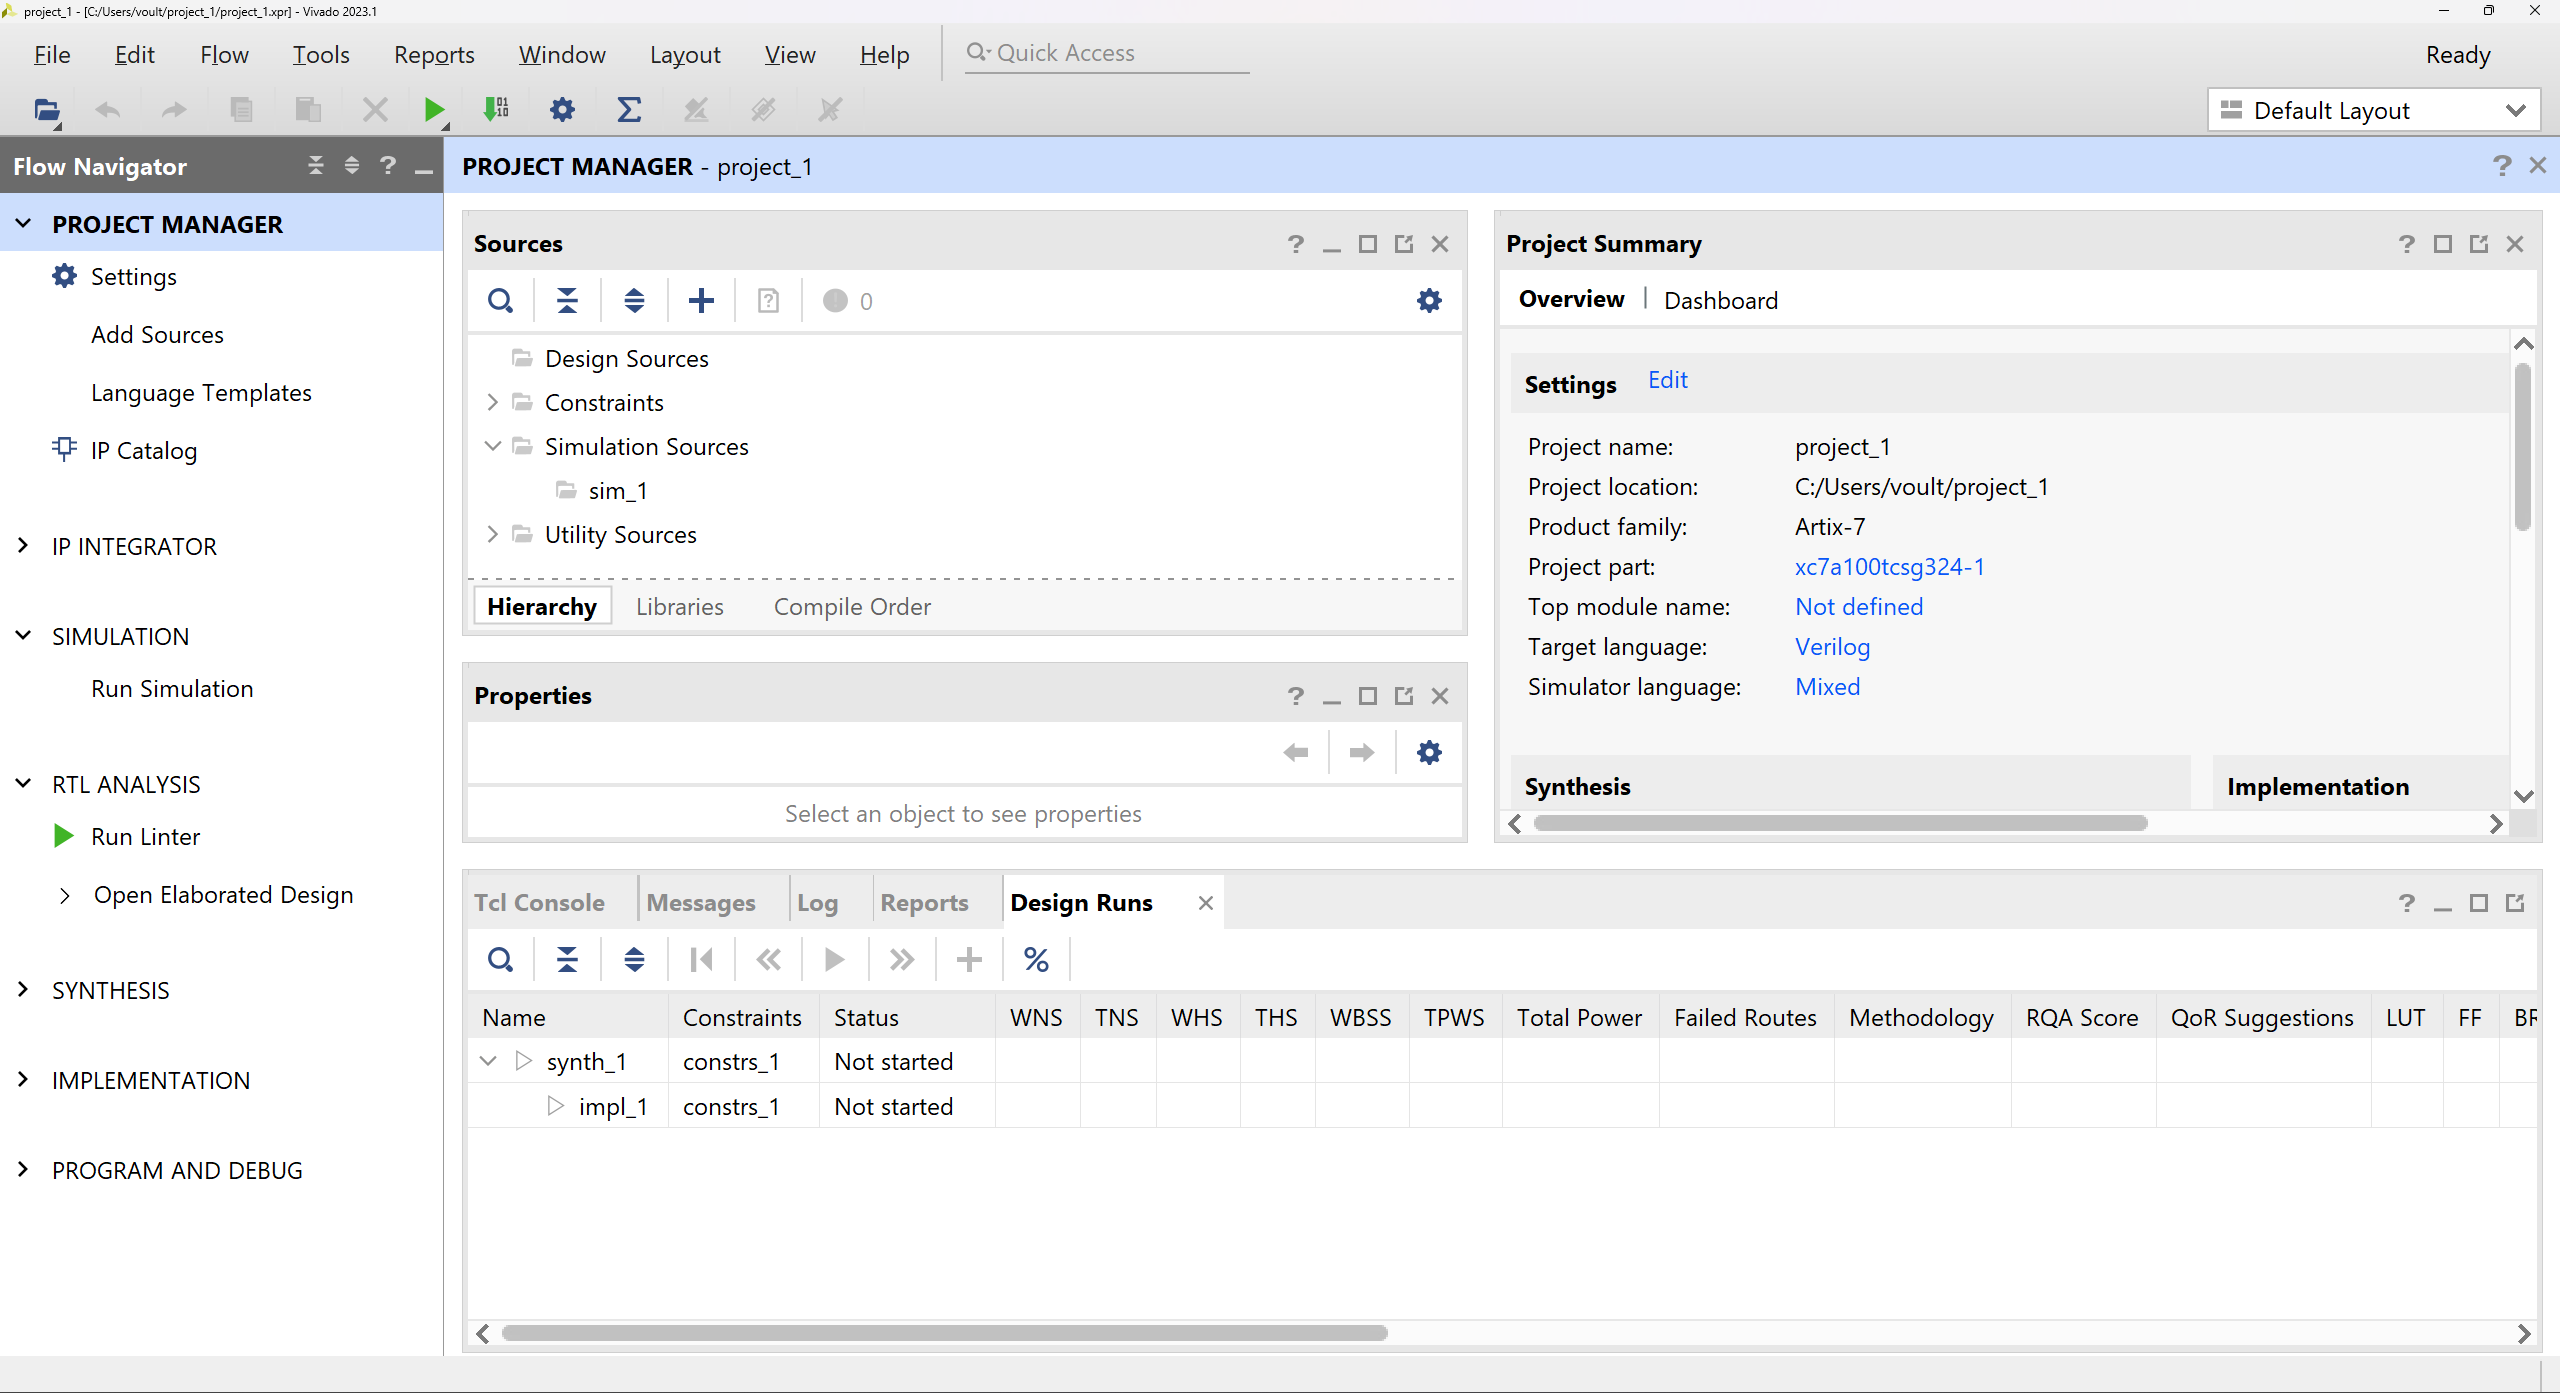Collapse all items in the Sources hierarchy
Viewport: 2560px width, 1393px height.
(567, 300)
